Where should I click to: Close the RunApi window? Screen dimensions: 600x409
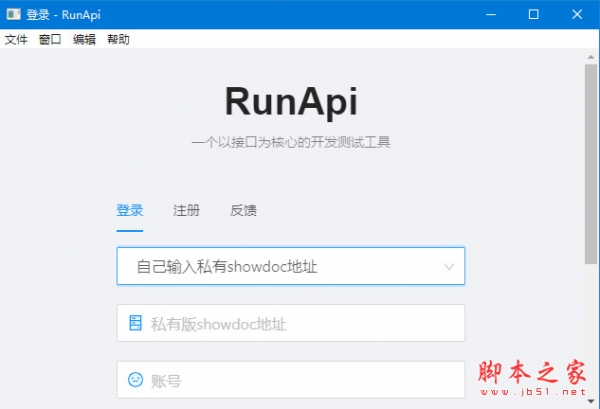[x=577, y=15]
